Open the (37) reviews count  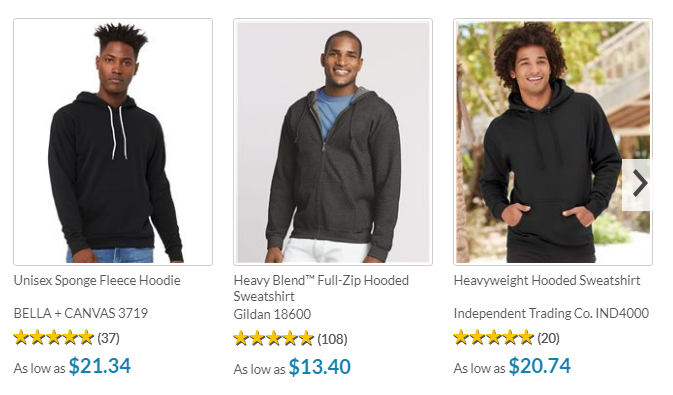pyautogui.click(x=108, y=338)
